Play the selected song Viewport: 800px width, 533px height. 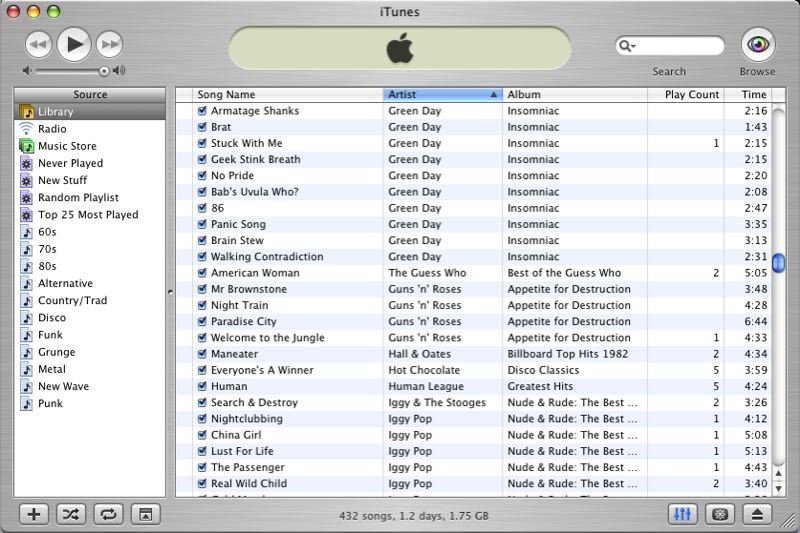(74, 44)
